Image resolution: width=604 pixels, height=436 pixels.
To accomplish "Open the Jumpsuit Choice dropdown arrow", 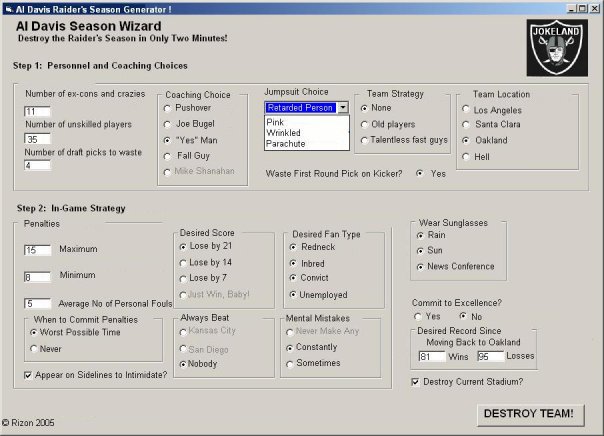I will click(x=343, y=107).
